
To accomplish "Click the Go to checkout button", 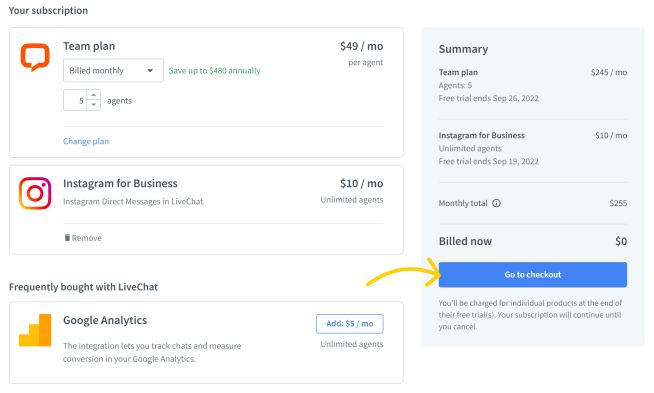I will (x=533, y=275).
